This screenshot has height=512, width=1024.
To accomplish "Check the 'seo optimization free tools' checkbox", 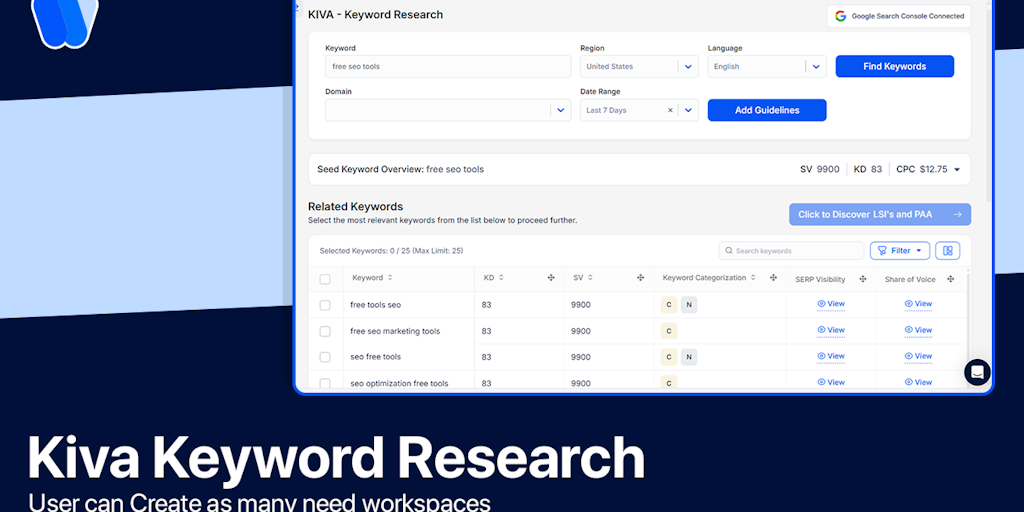I will coord(325,383).
